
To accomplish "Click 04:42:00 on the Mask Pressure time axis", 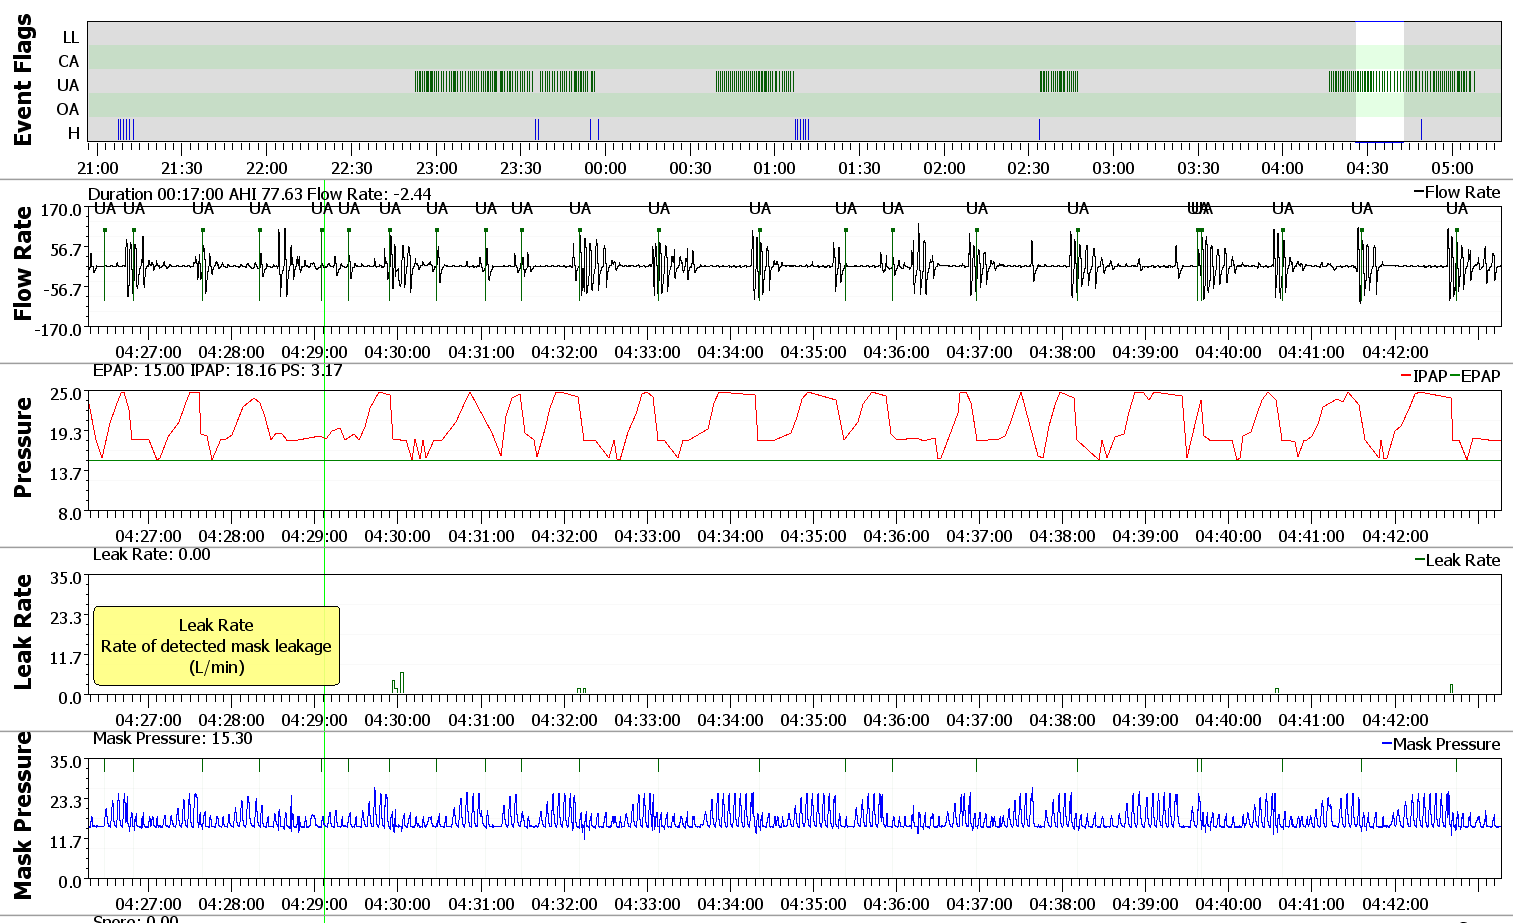I will 1395,904.
